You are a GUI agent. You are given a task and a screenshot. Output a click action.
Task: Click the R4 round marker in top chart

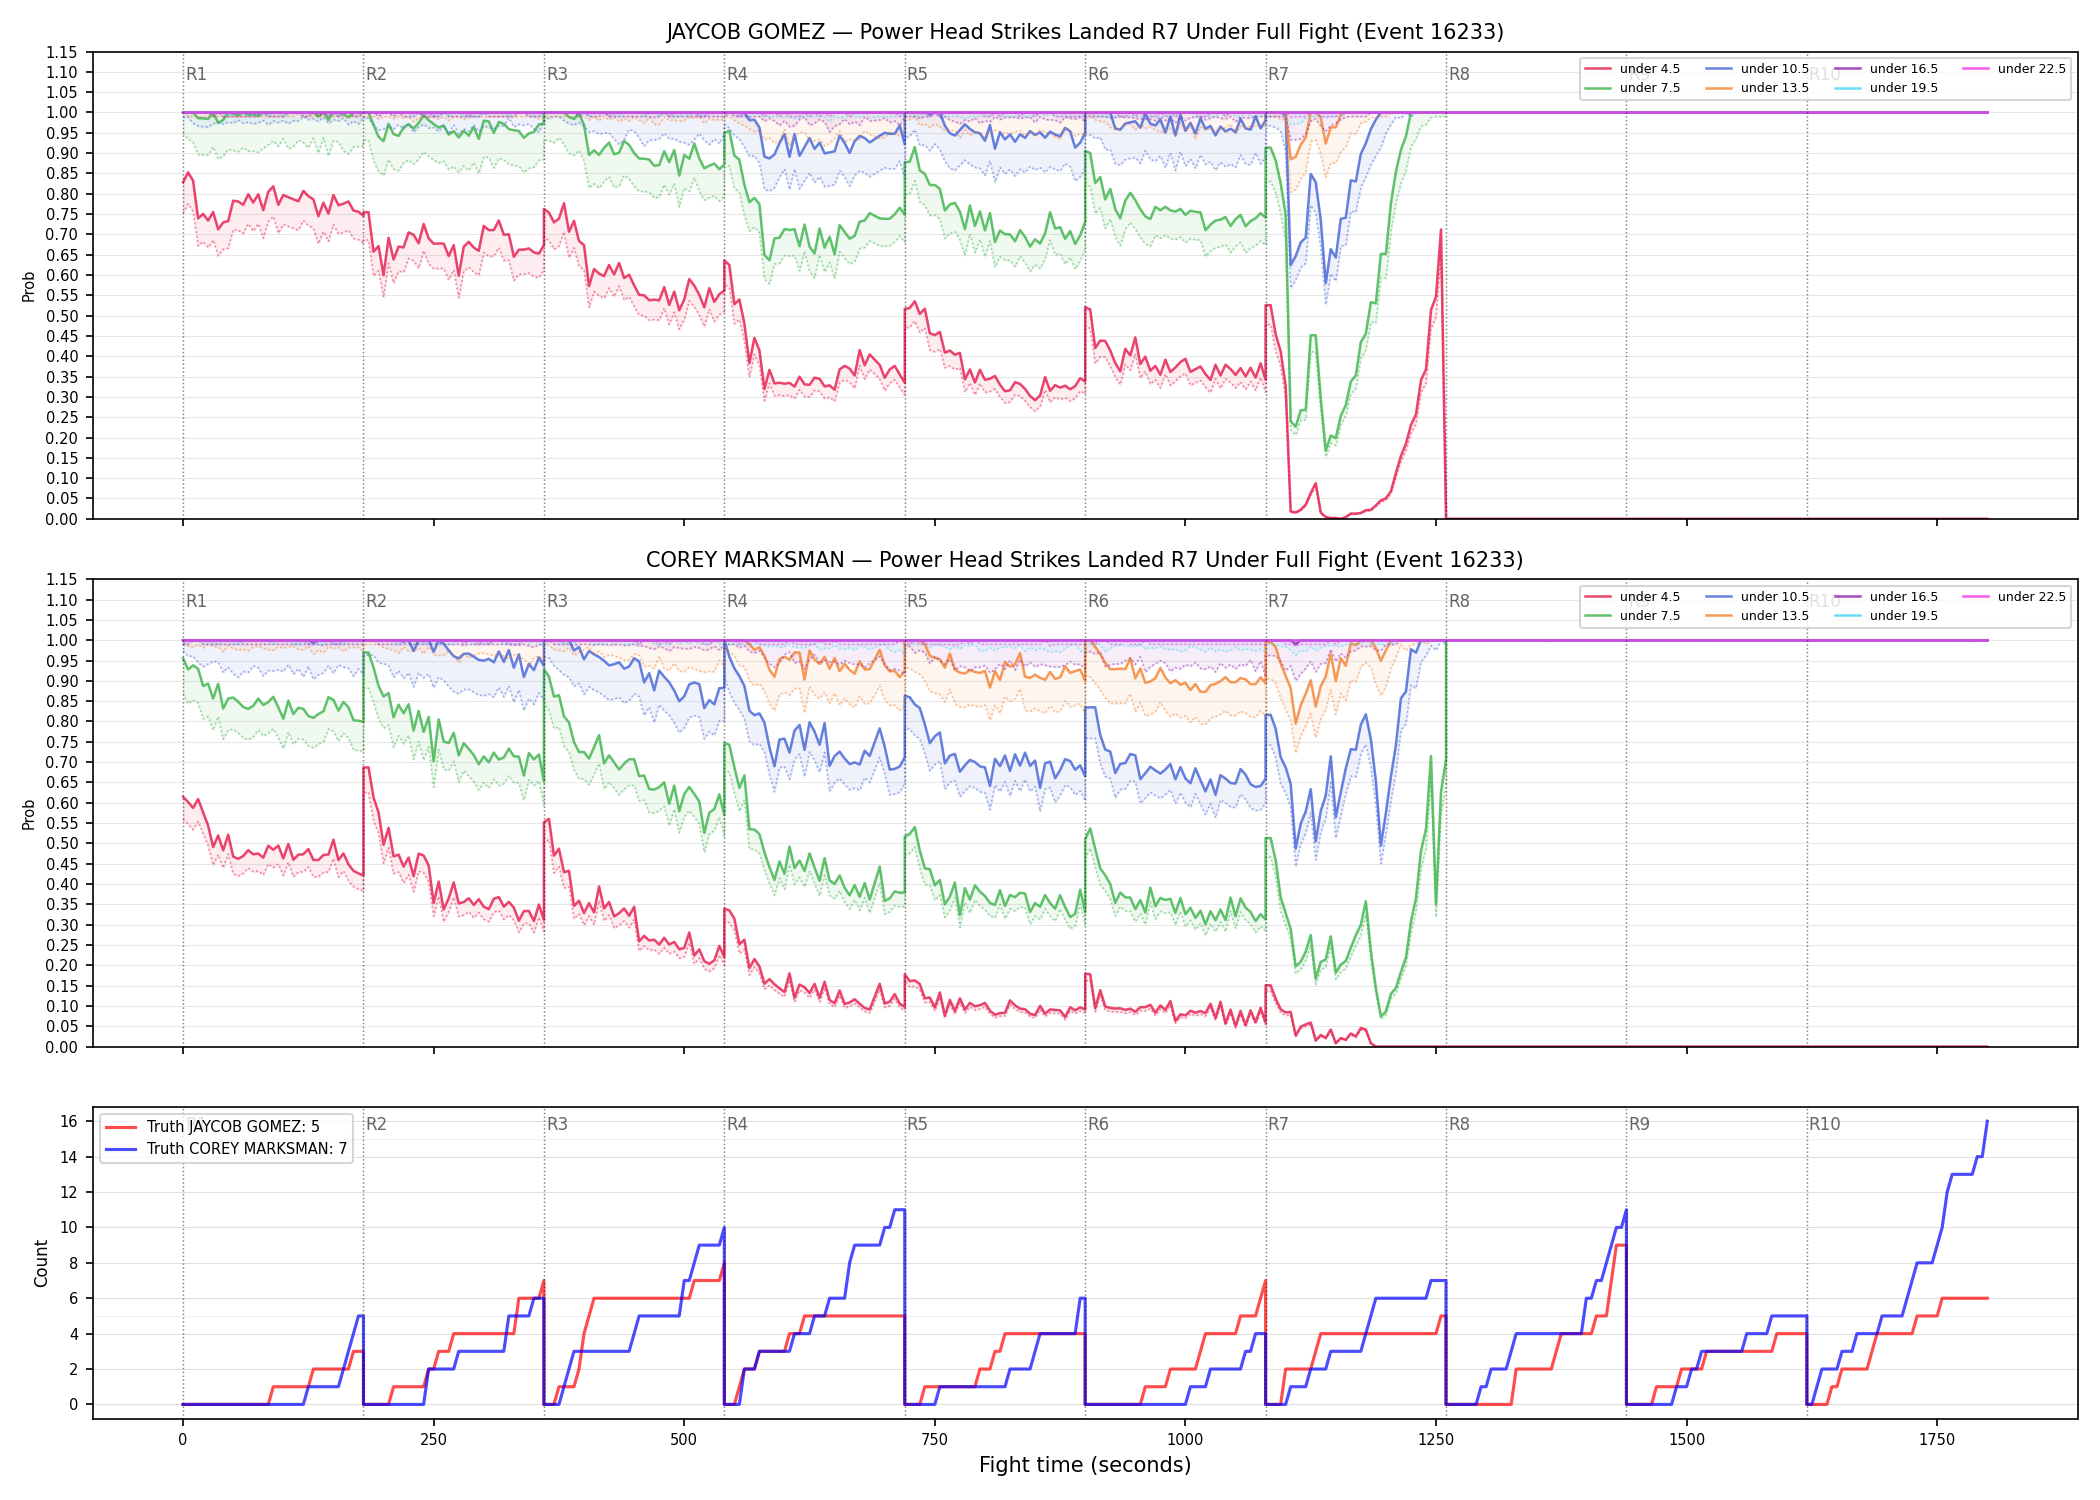(737, 74)
